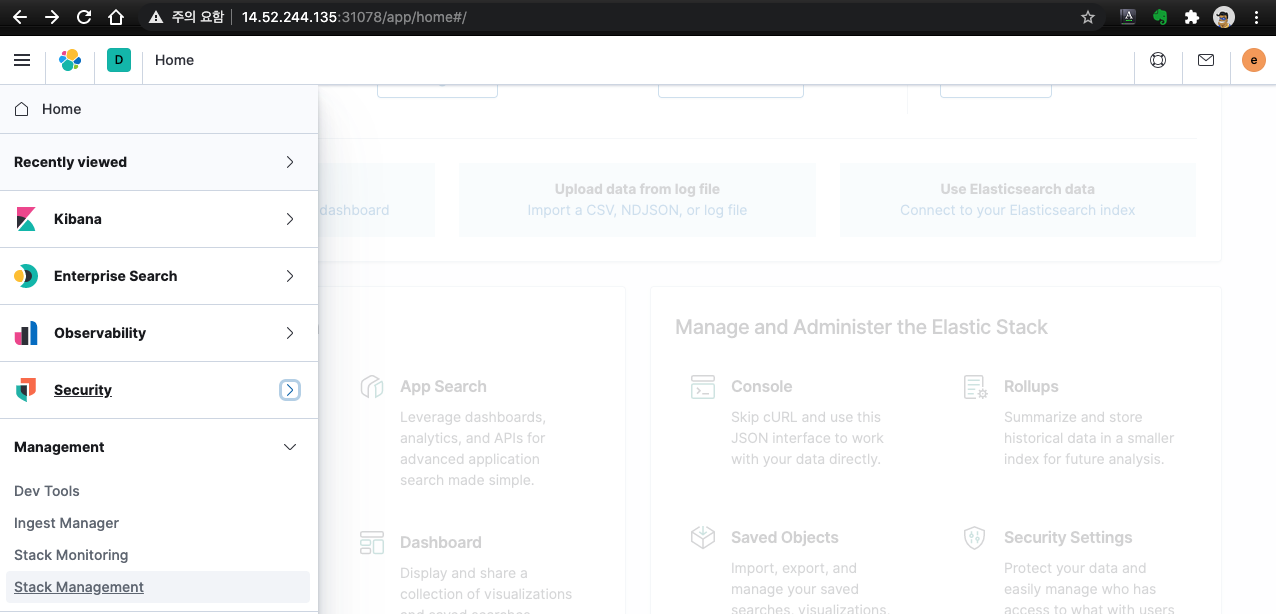Reload the page with refresh icon
The image size is (1276, 614).
pyautogui.click(x=84, y=17)
